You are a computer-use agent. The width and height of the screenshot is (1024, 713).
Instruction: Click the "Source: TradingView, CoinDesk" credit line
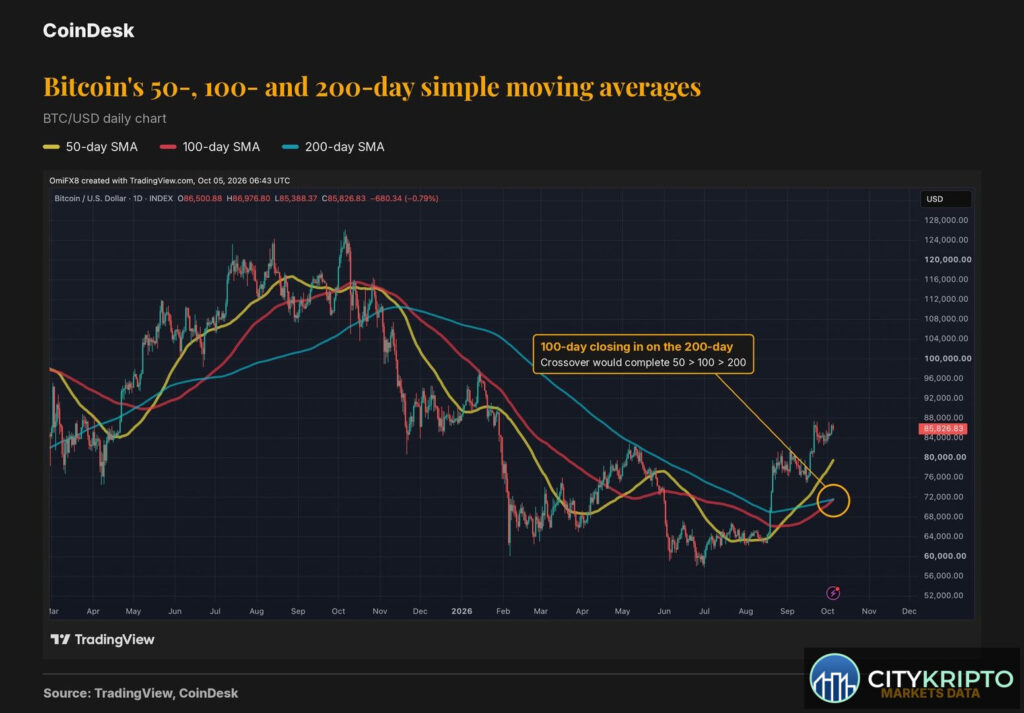click(140, 693)
